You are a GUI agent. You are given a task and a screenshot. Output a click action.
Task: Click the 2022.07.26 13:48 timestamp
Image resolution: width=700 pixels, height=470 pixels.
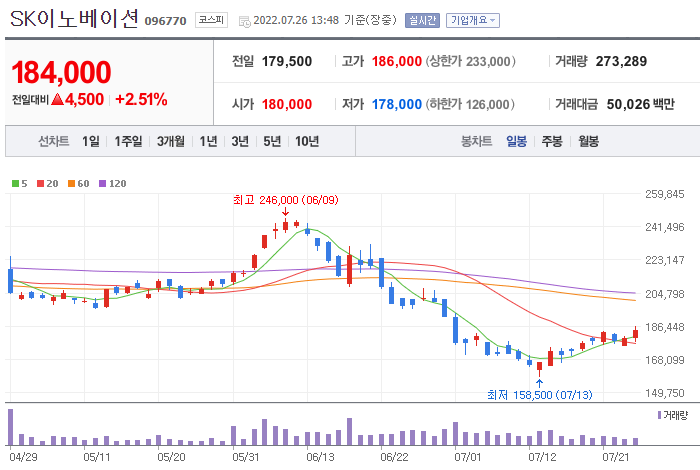coord(296,20)
